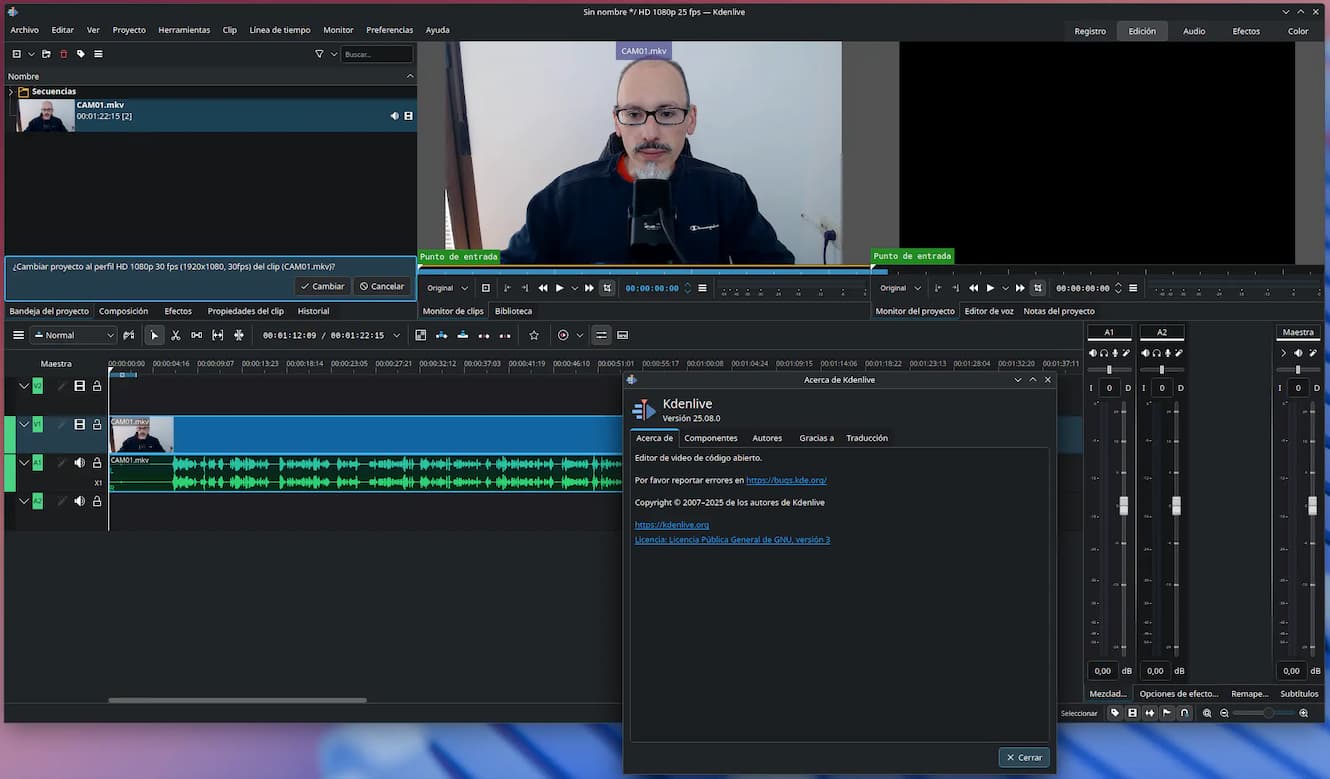Screen dimensions: 1330x779
Task: Click zoom in magnifier on timeline
Action: [1303, 713]
